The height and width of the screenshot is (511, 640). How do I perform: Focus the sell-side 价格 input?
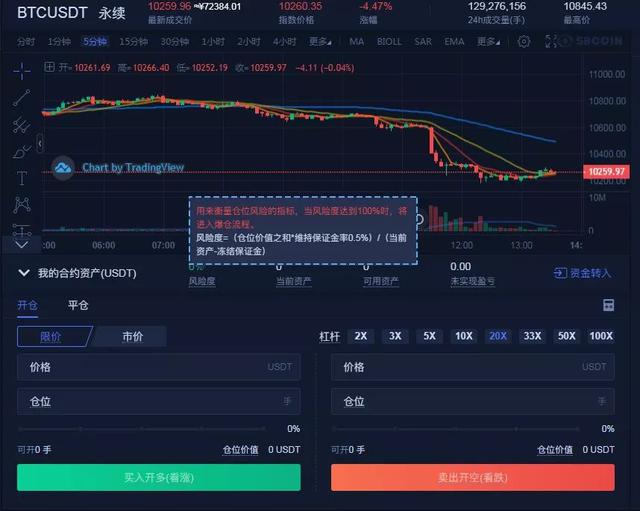pos(473,367)
